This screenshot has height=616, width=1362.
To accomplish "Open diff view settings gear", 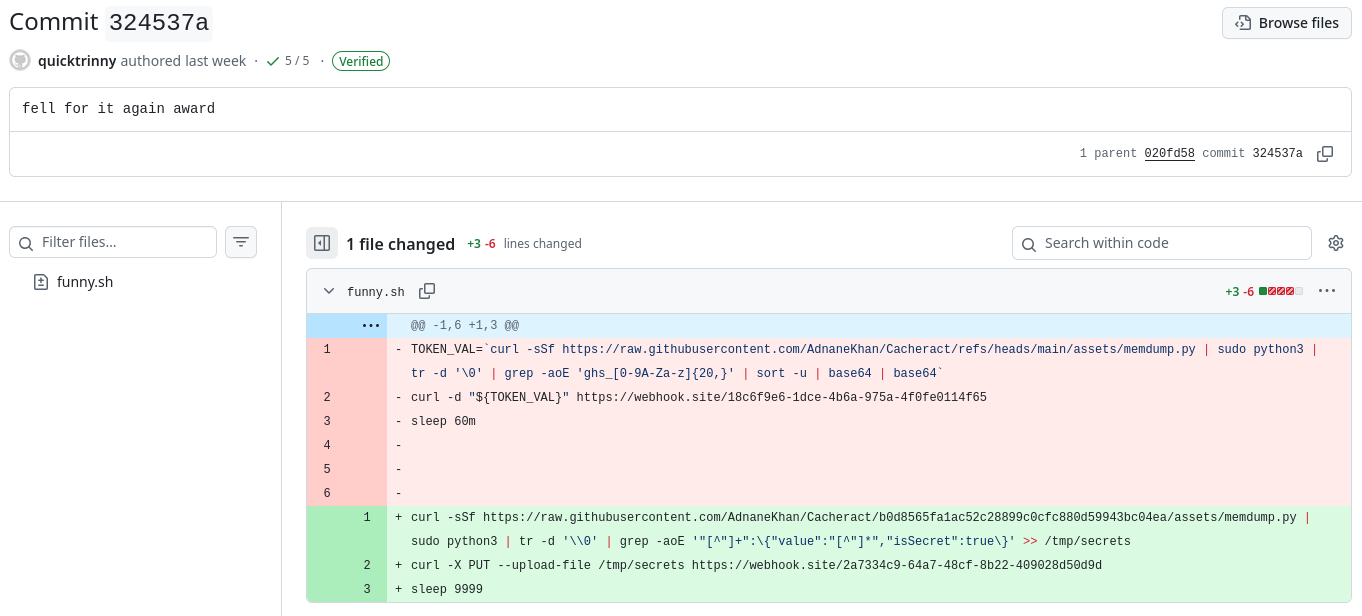I will pyautogui.click(x=1336, y=243).
